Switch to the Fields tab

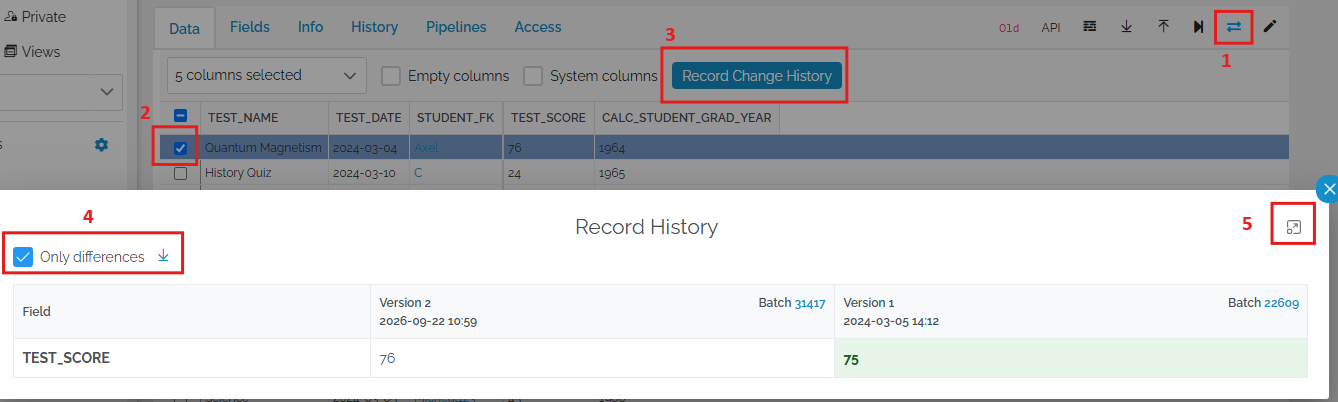(250, 27)
